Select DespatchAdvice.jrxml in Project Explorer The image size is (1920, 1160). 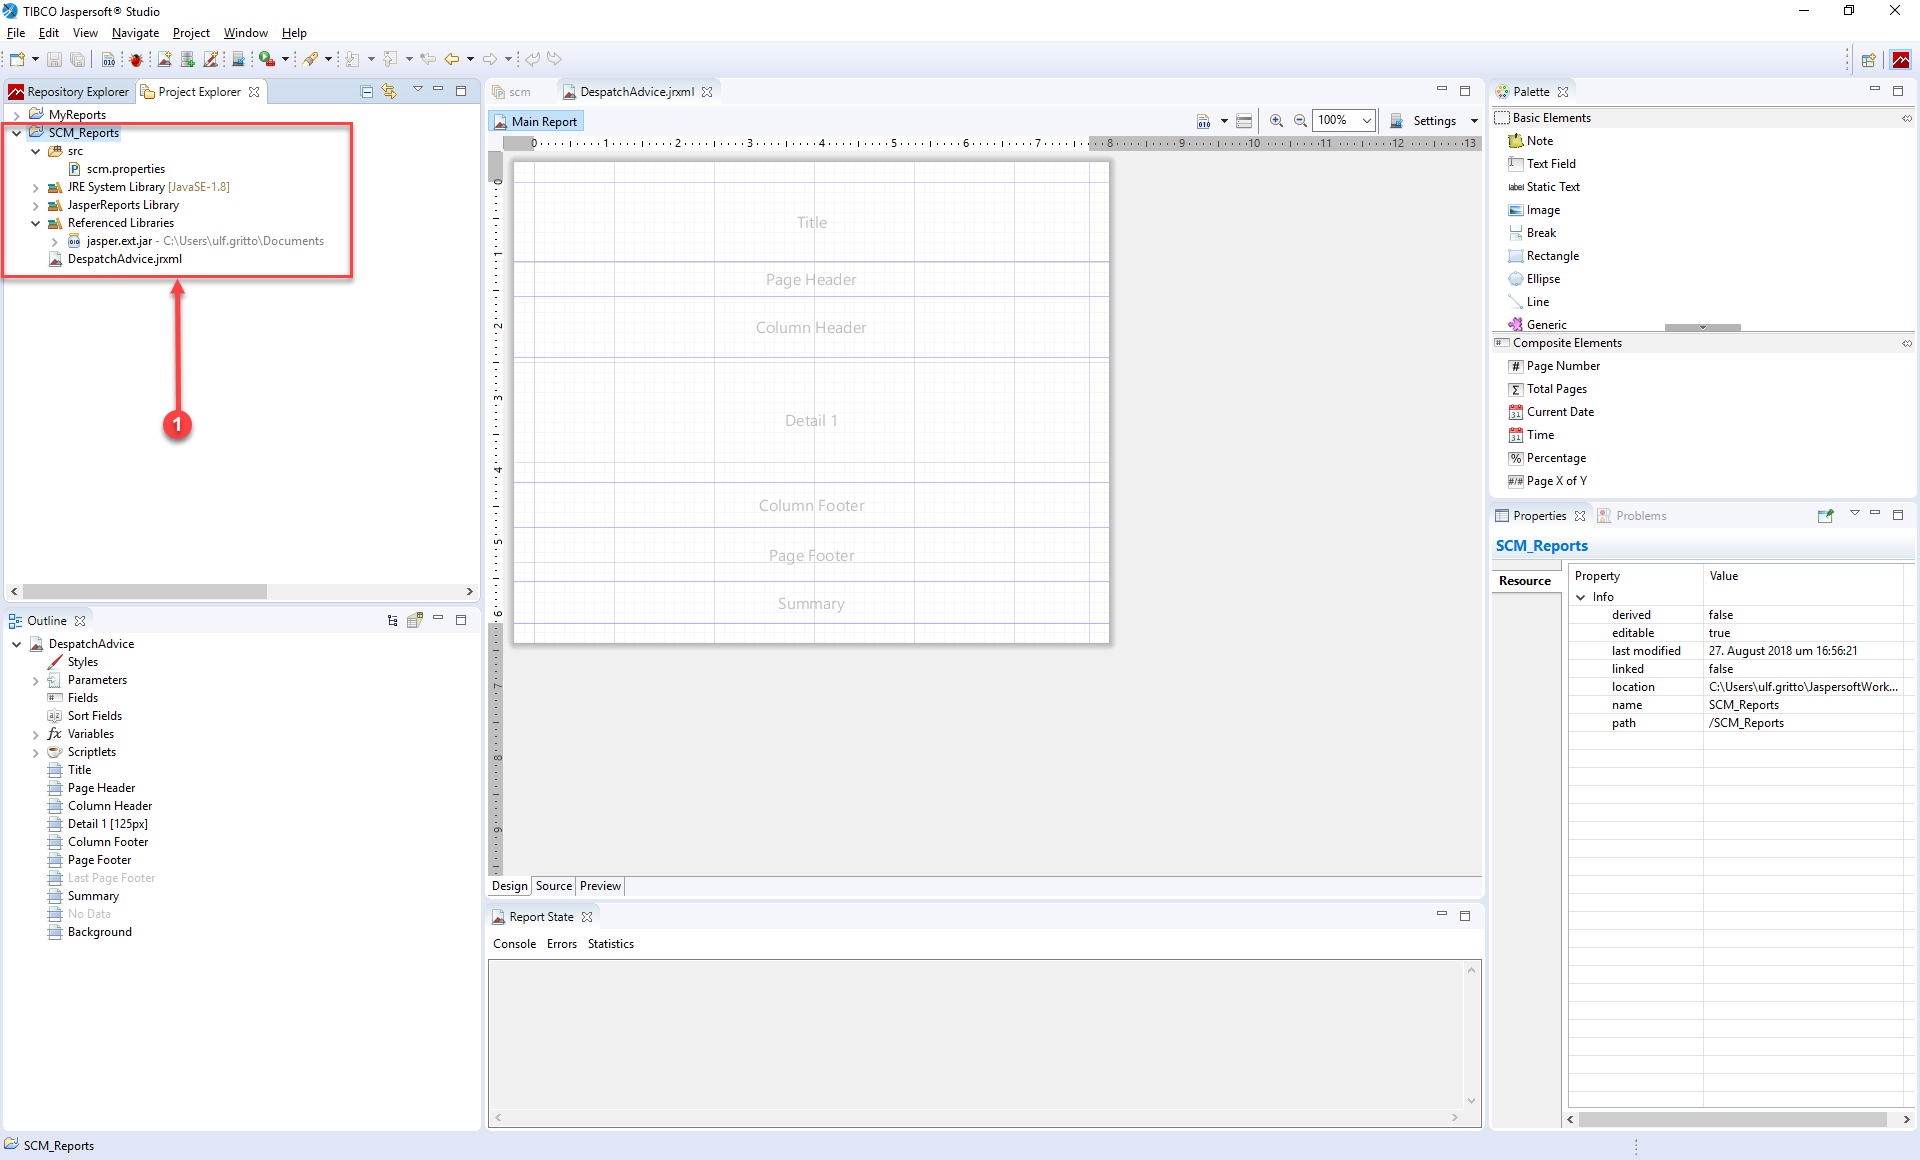coord(116,259)
